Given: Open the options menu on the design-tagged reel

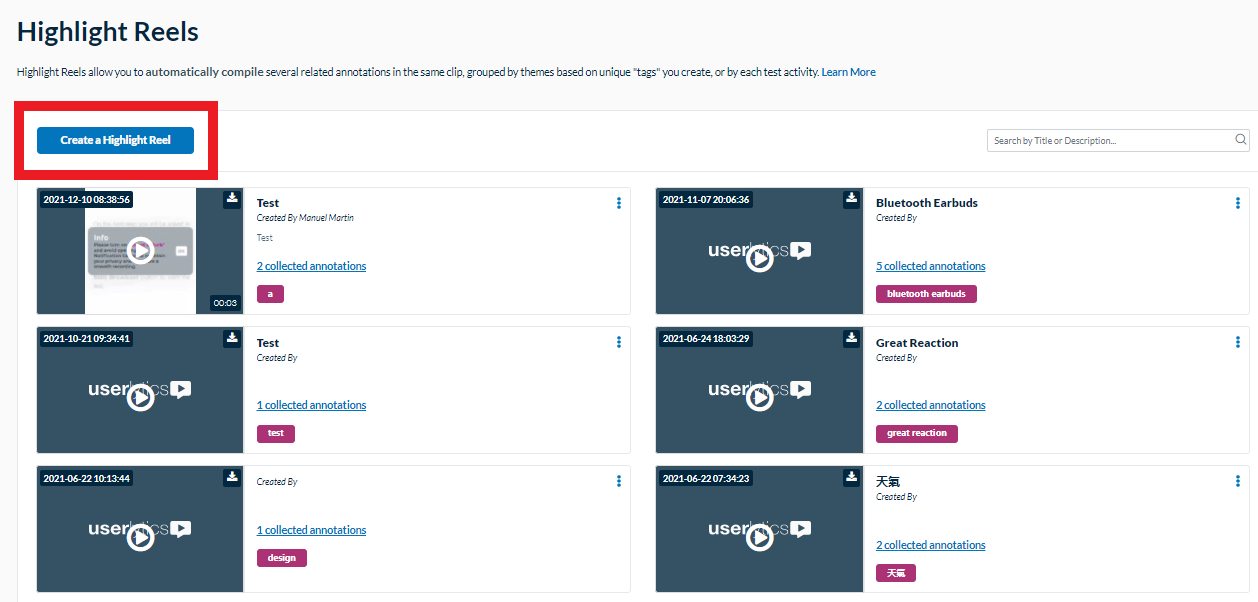Looking at the screenshot, I should click(x=618, y=481).
